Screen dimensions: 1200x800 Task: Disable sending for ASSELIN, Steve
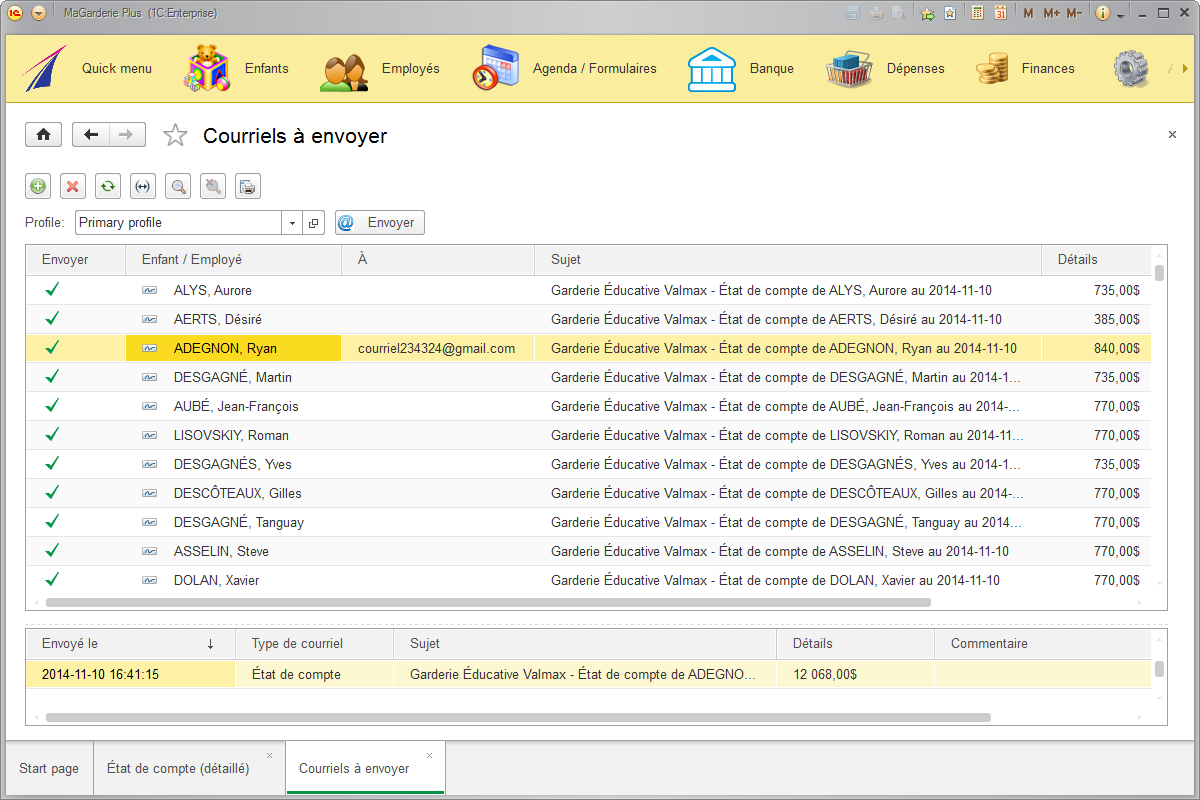pos(52,551)
